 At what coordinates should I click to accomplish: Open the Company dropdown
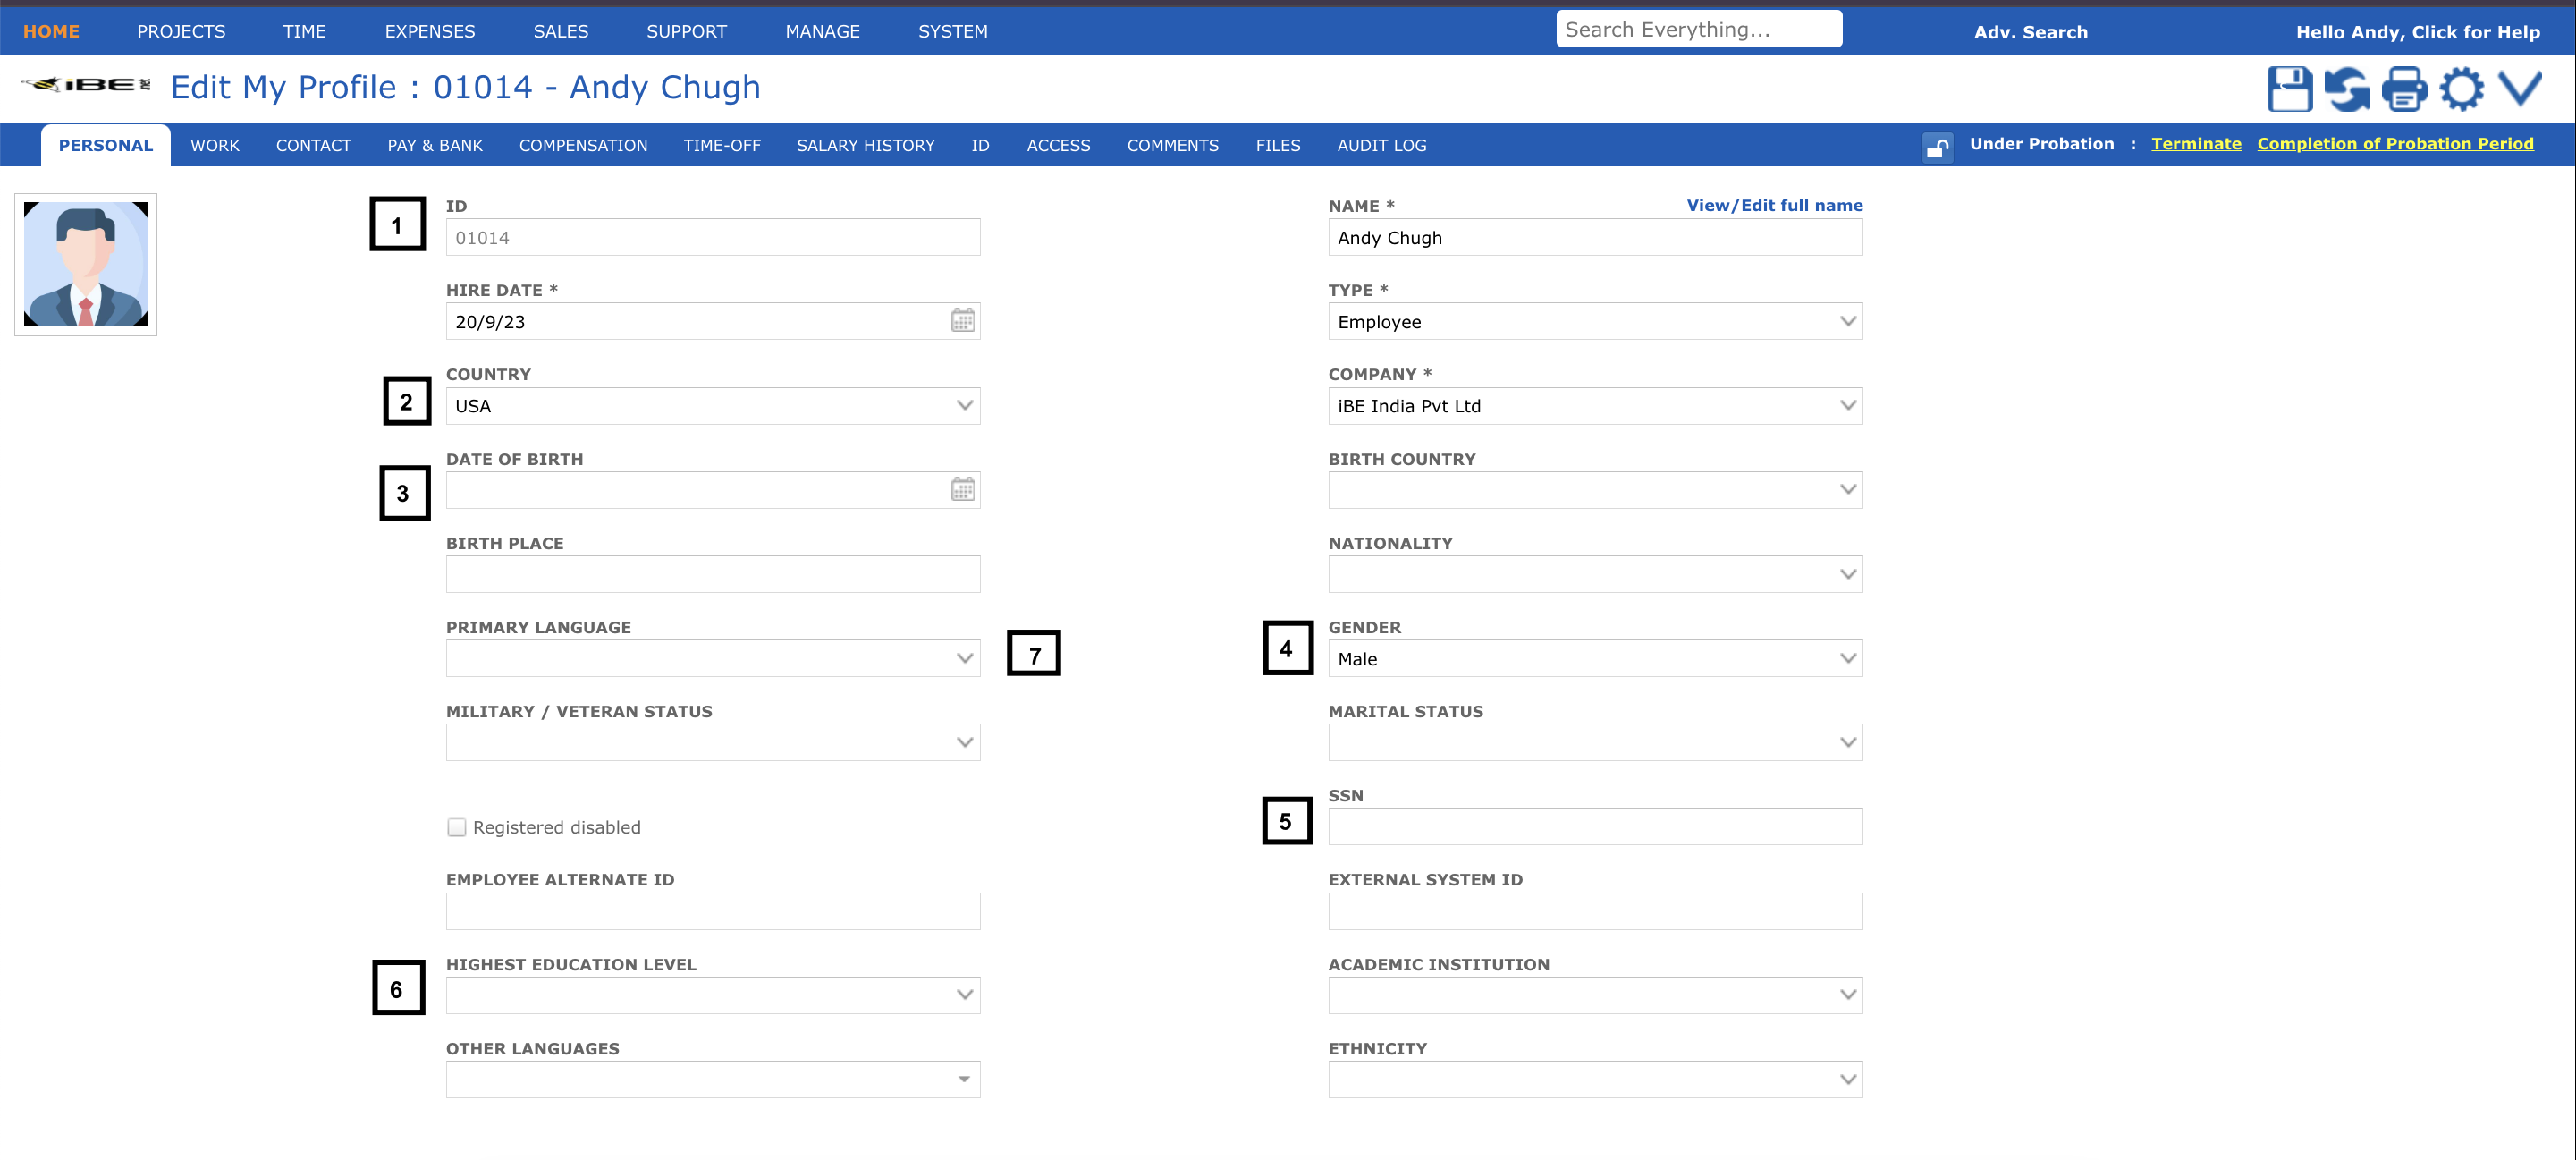click(x=1595, y=406)
